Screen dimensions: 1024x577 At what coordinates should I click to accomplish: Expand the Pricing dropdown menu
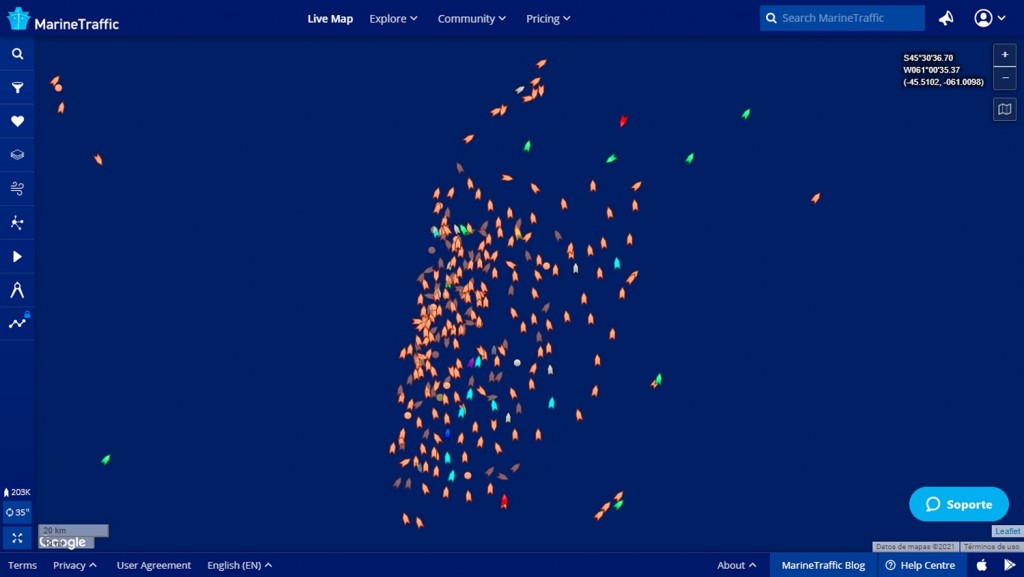coord(548,18)
